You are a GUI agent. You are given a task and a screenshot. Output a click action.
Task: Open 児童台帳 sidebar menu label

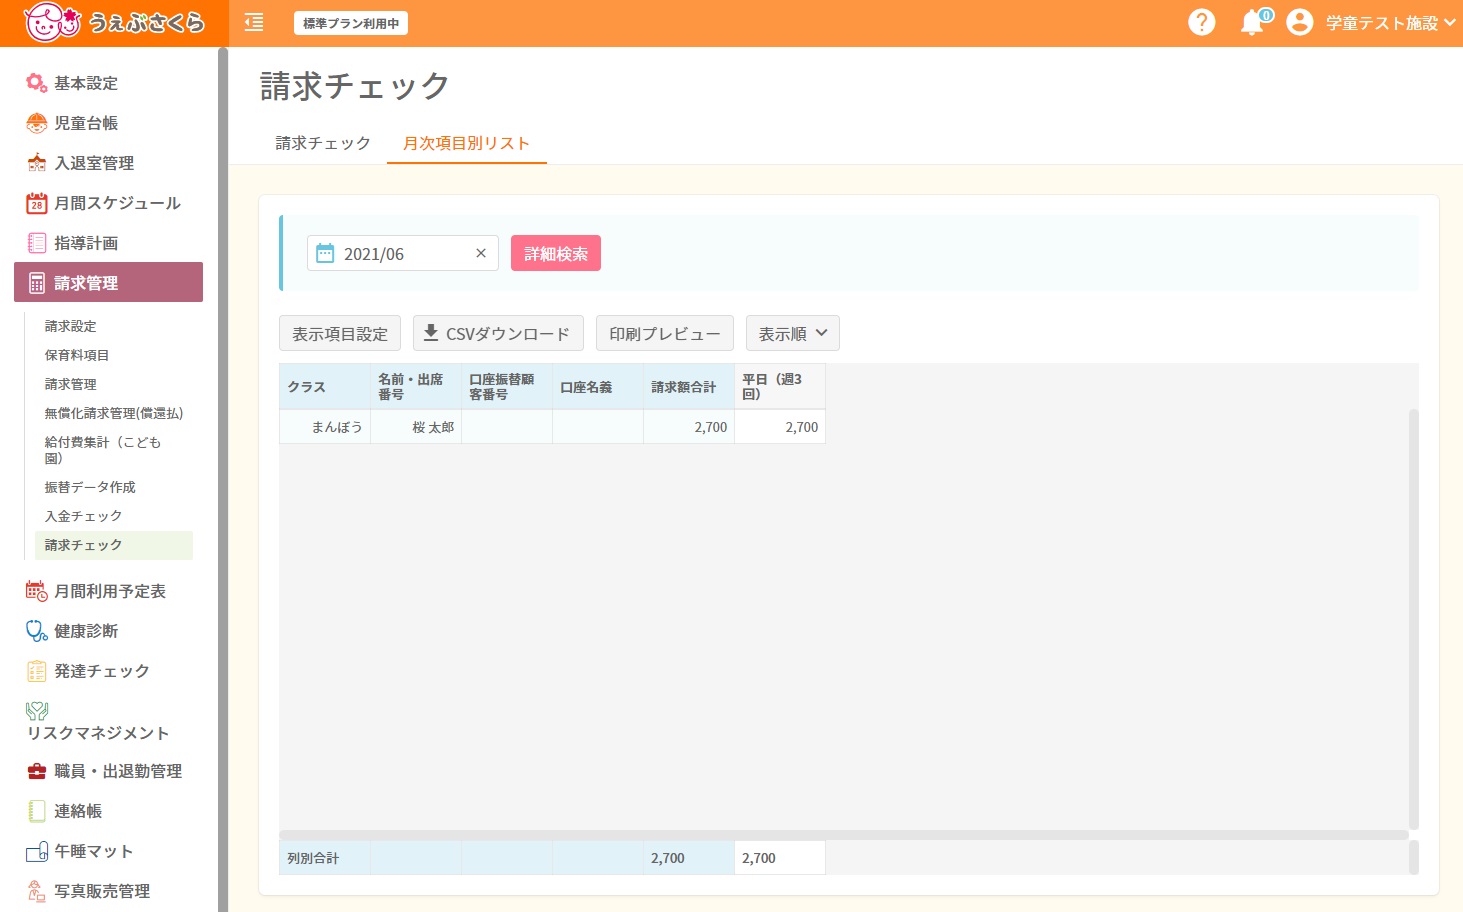point(86,123)
